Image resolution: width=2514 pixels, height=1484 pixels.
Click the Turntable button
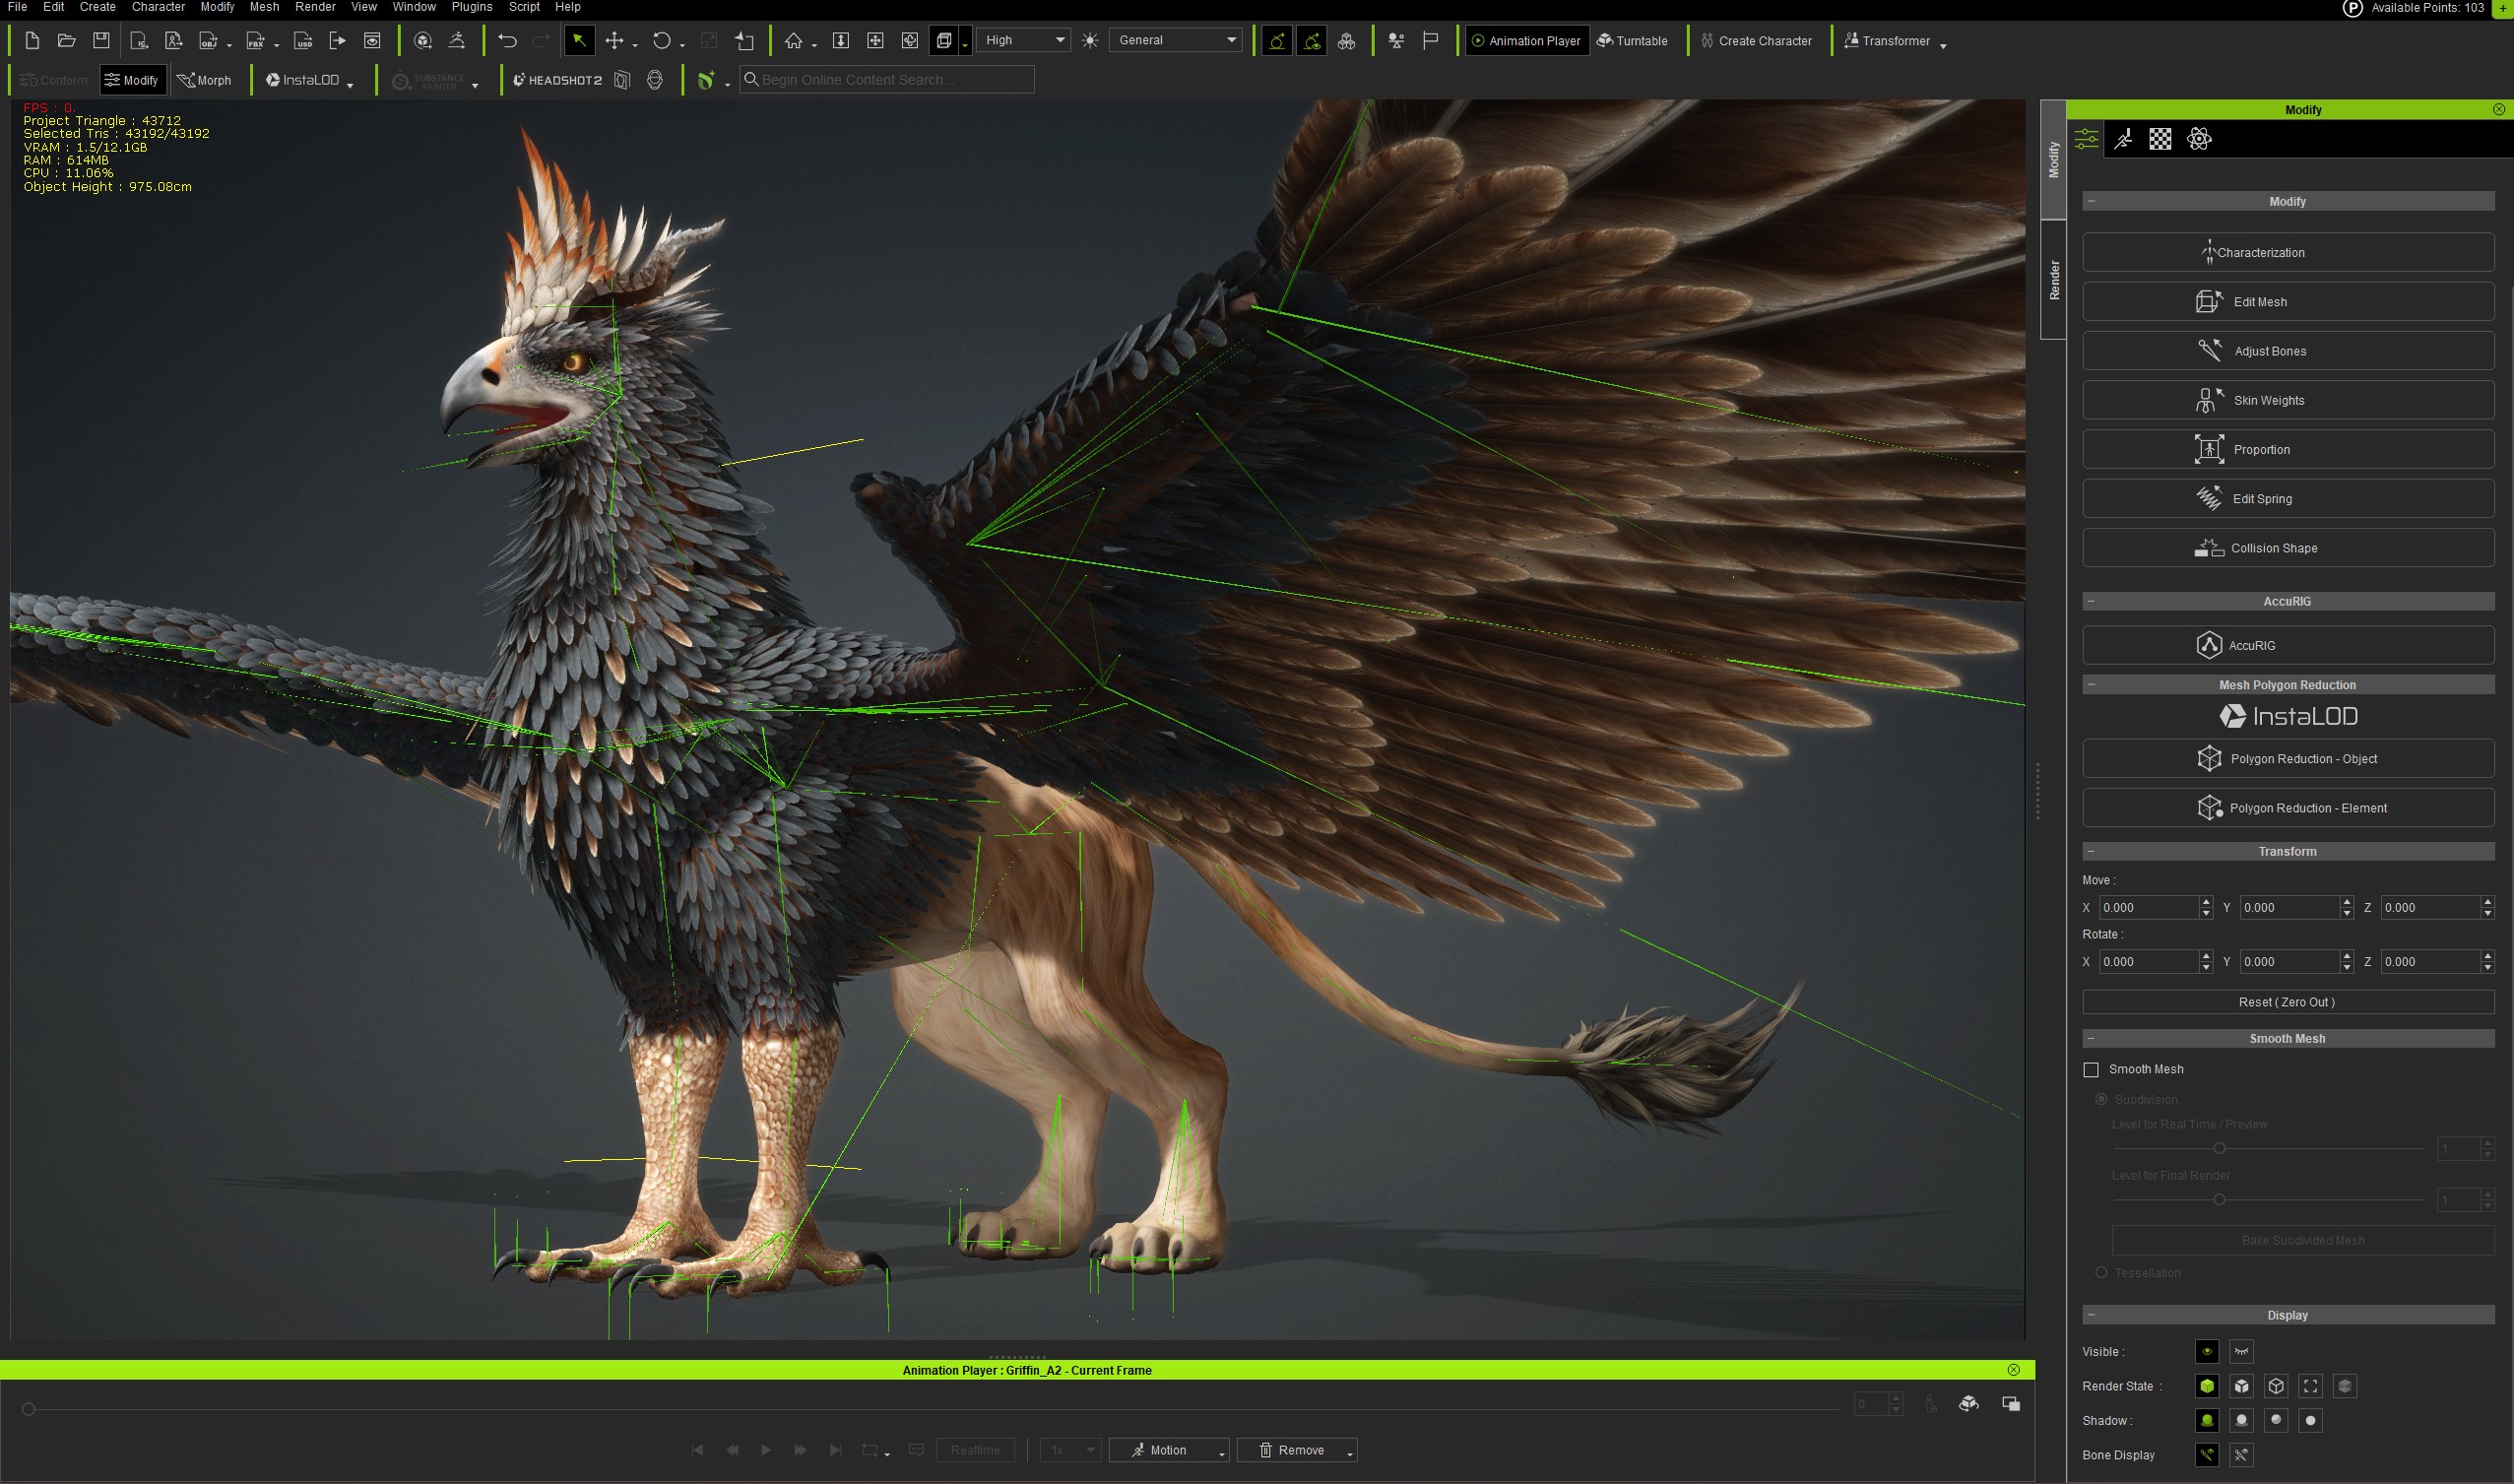tap(1632, 41)
